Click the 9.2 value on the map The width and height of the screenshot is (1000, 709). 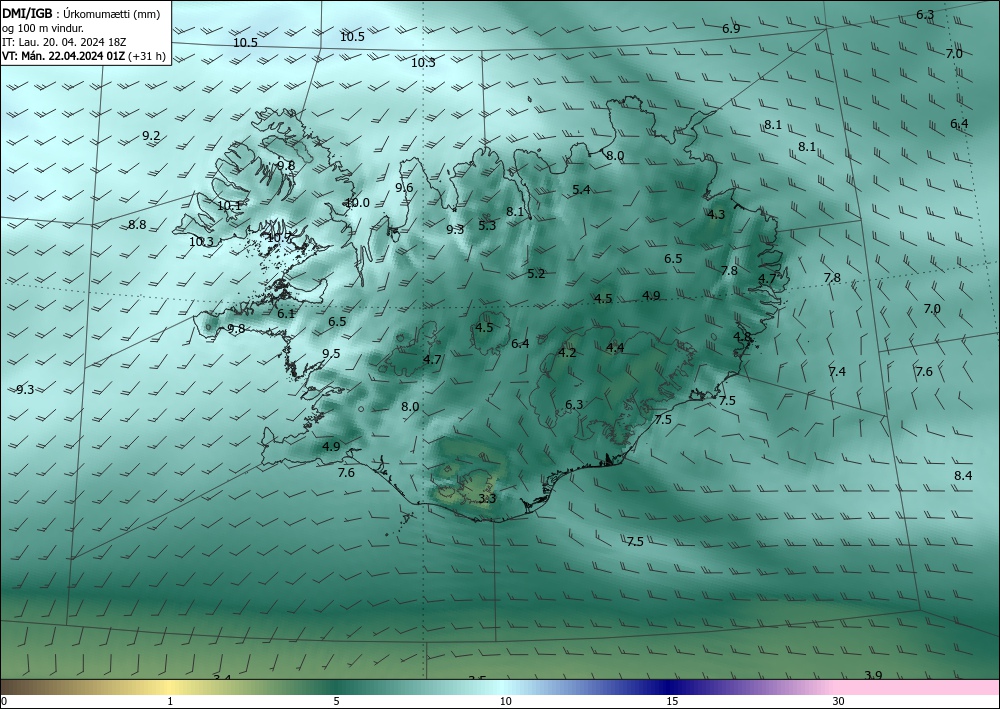tap(151, 136)
